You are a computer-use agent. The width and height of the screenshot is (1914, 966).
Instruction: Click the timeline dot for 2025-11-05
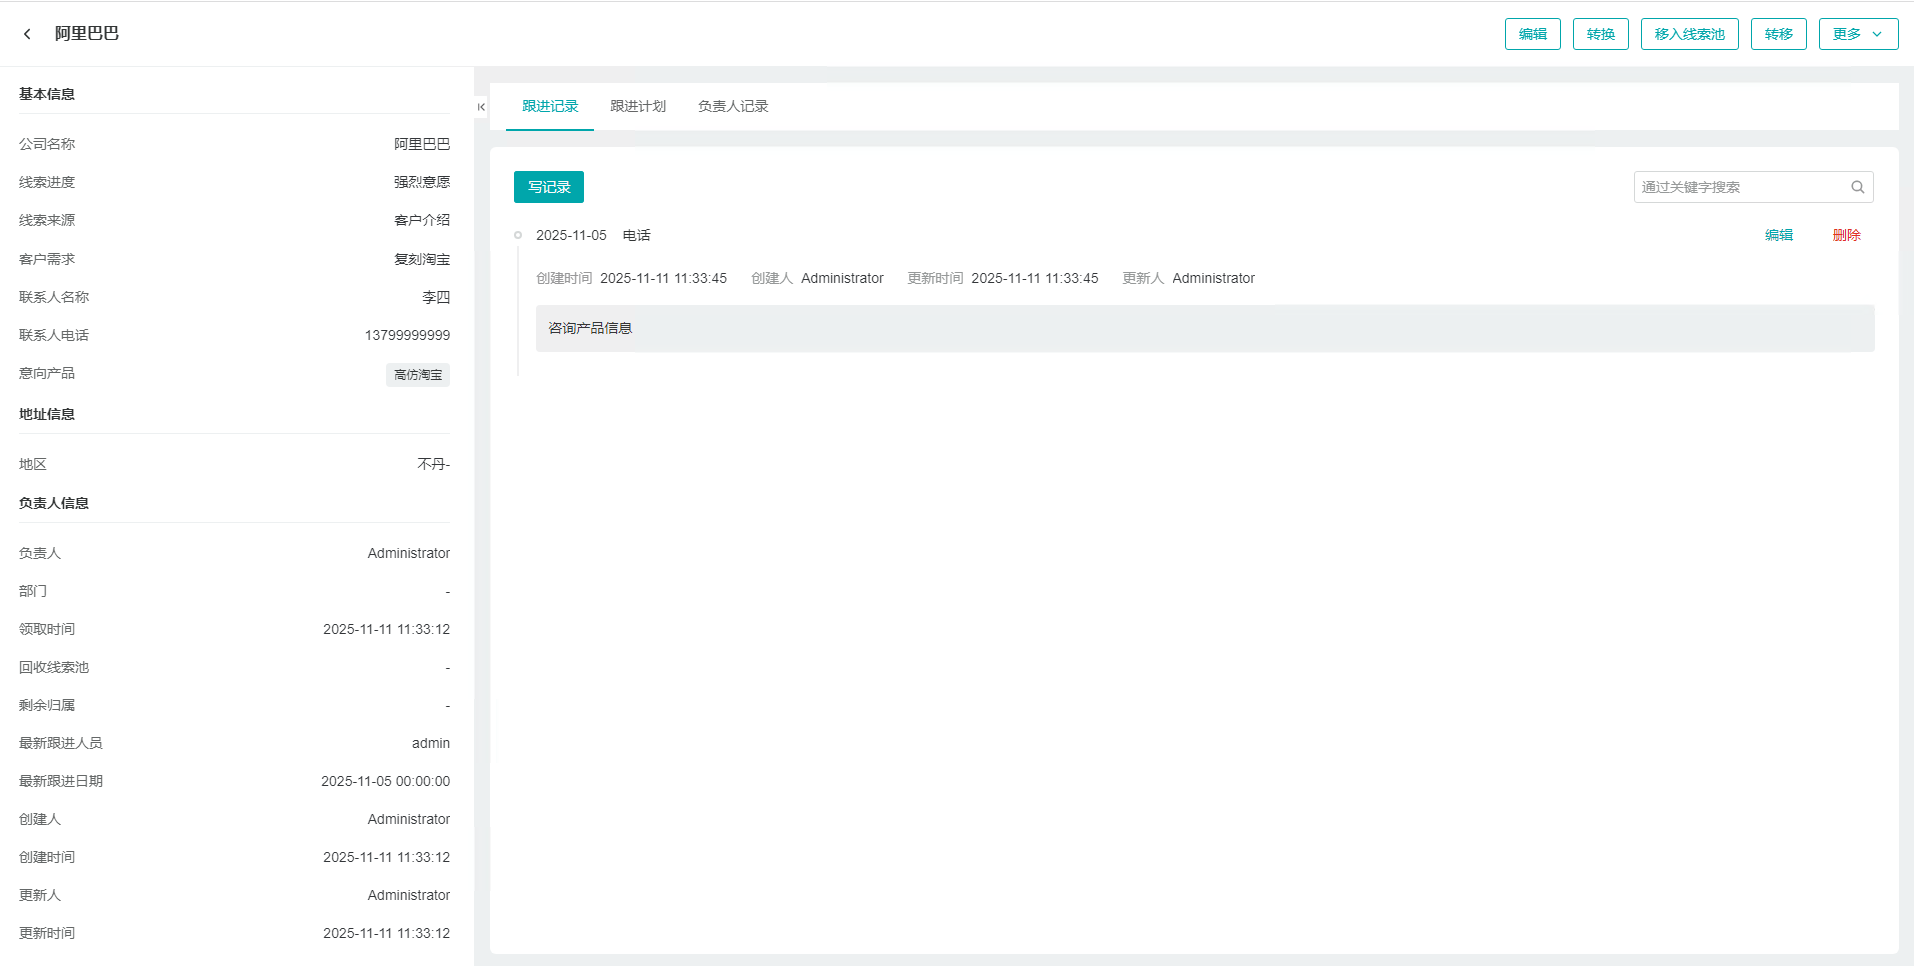pyautogui.click(x=518, y=235)
